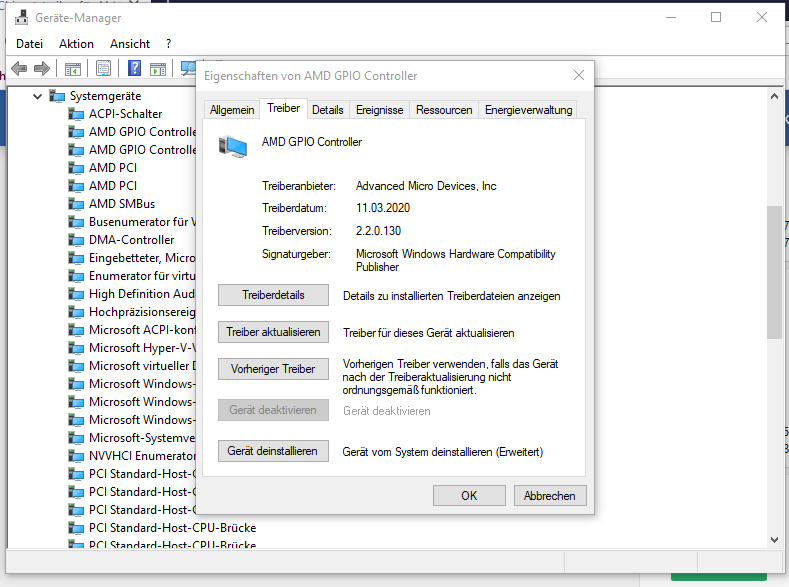Screen dimensions: 789x587
Task: Click show/hide action pane toolbar icon
Action: (158, 68)
